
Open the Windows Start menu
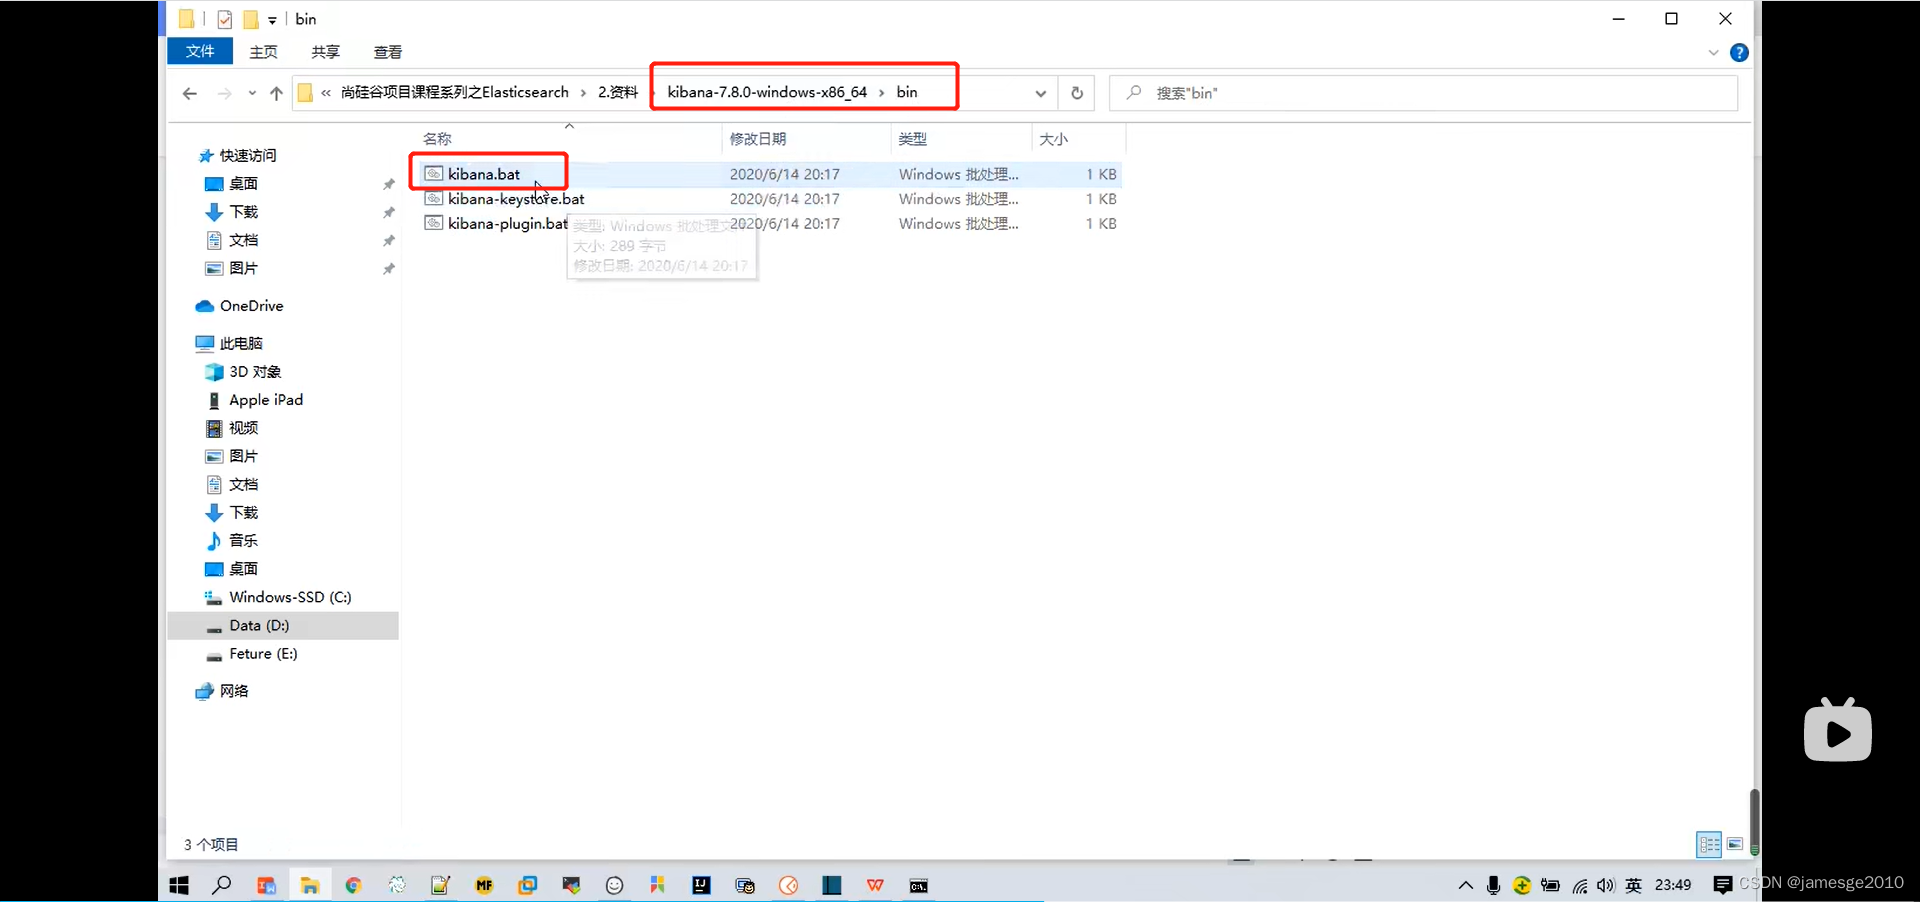point(179,886)
